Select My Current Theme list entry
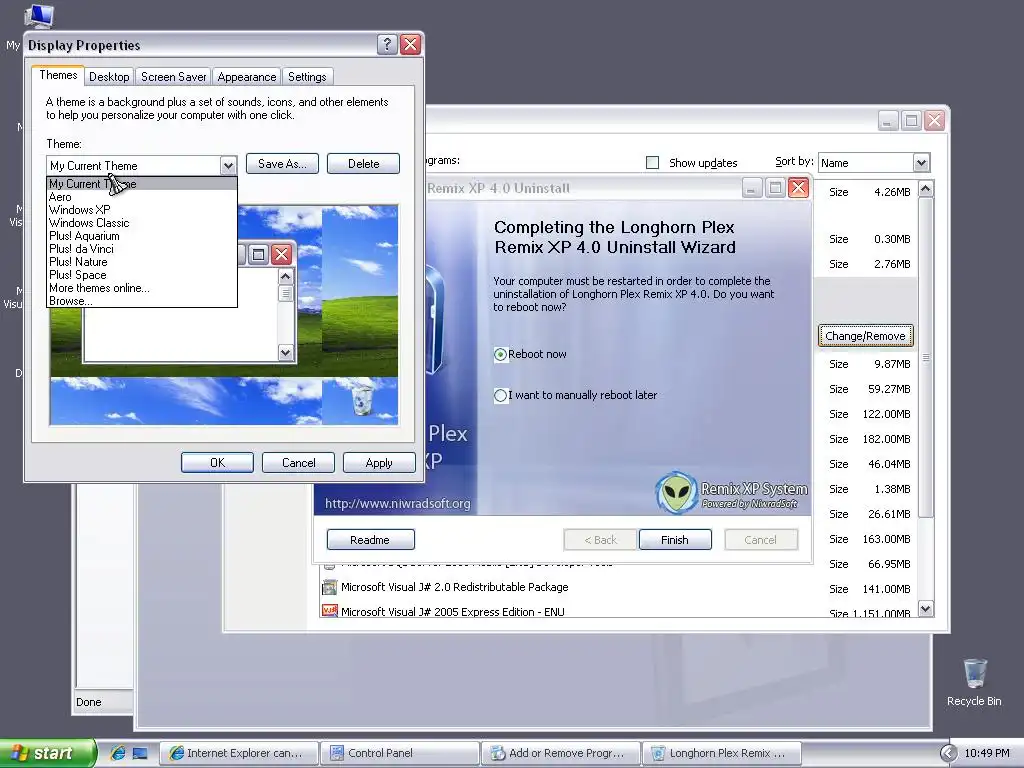The width and height of the screenshot is (1024, 768). tap(142, 184)
